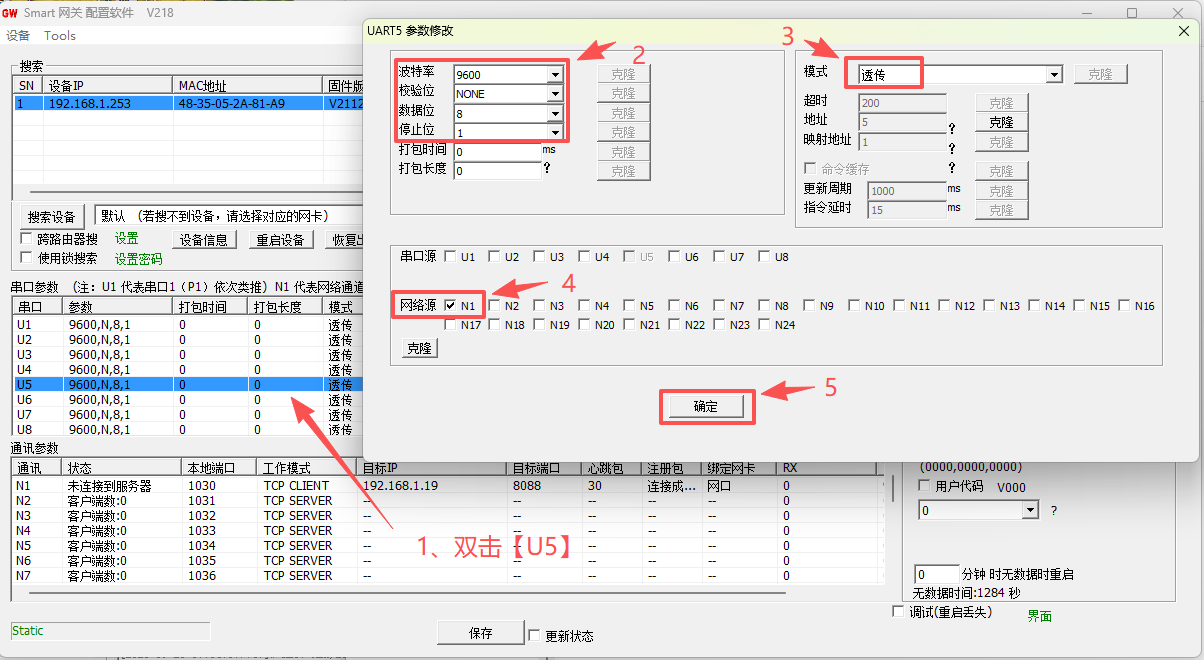Expand the 停止位 stop bit dropdown
The height and width of the screenshot is (660, 1204).
tap(555, 132)
